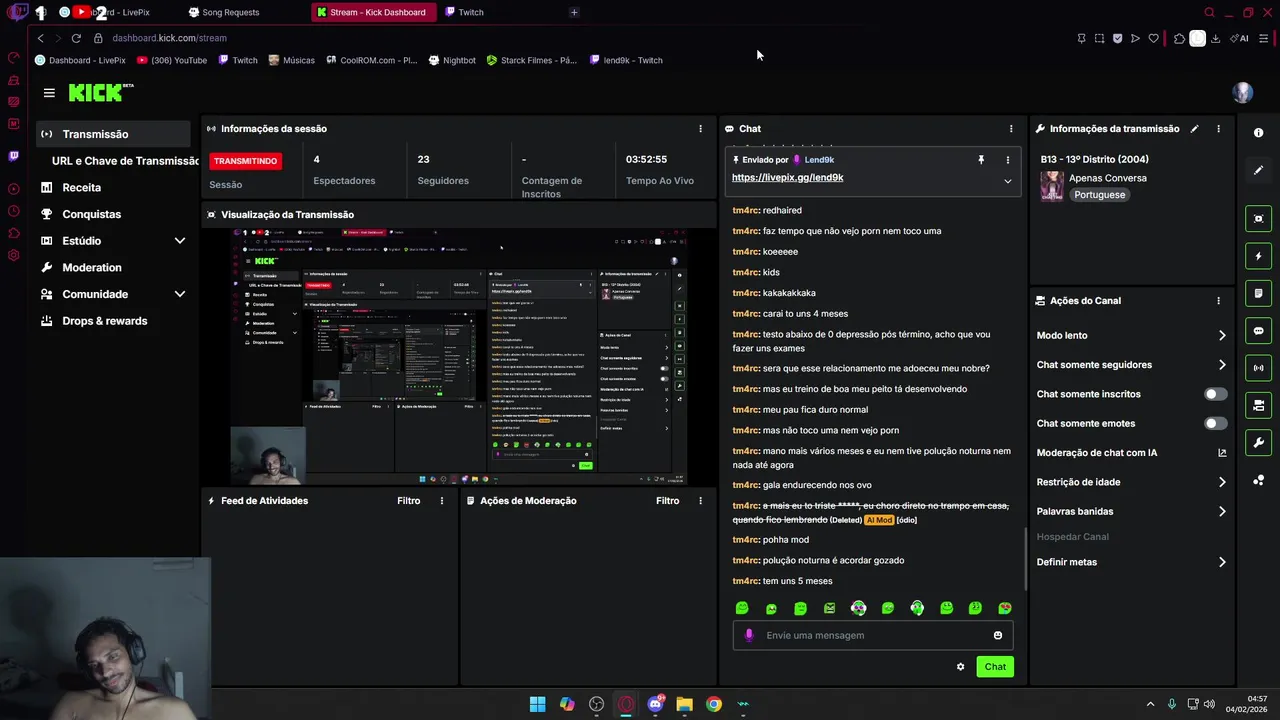Toggle the stream preview panel icon in sidebar
This screenshot has height=720, width=1280.
click(x=1258, y=219)
